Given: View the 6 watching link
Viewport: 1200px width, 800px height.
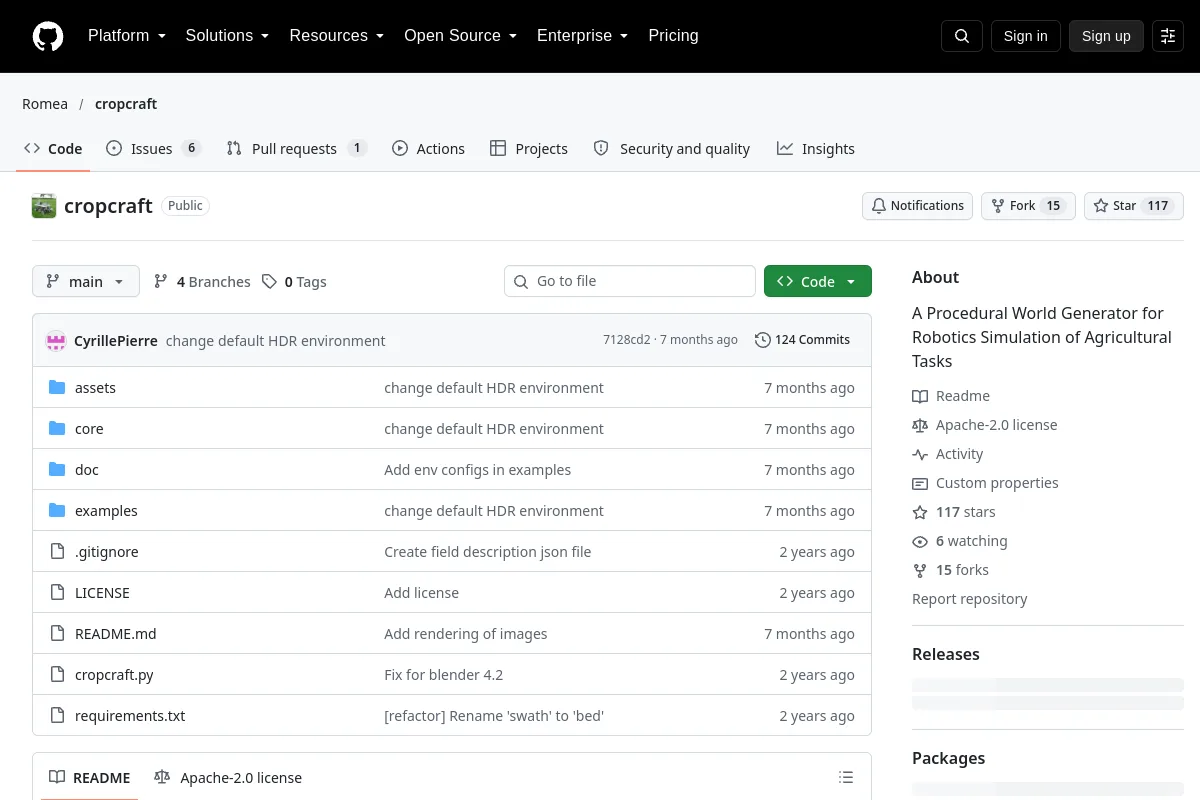Looking at the screenshot, I should click(960, 541).
